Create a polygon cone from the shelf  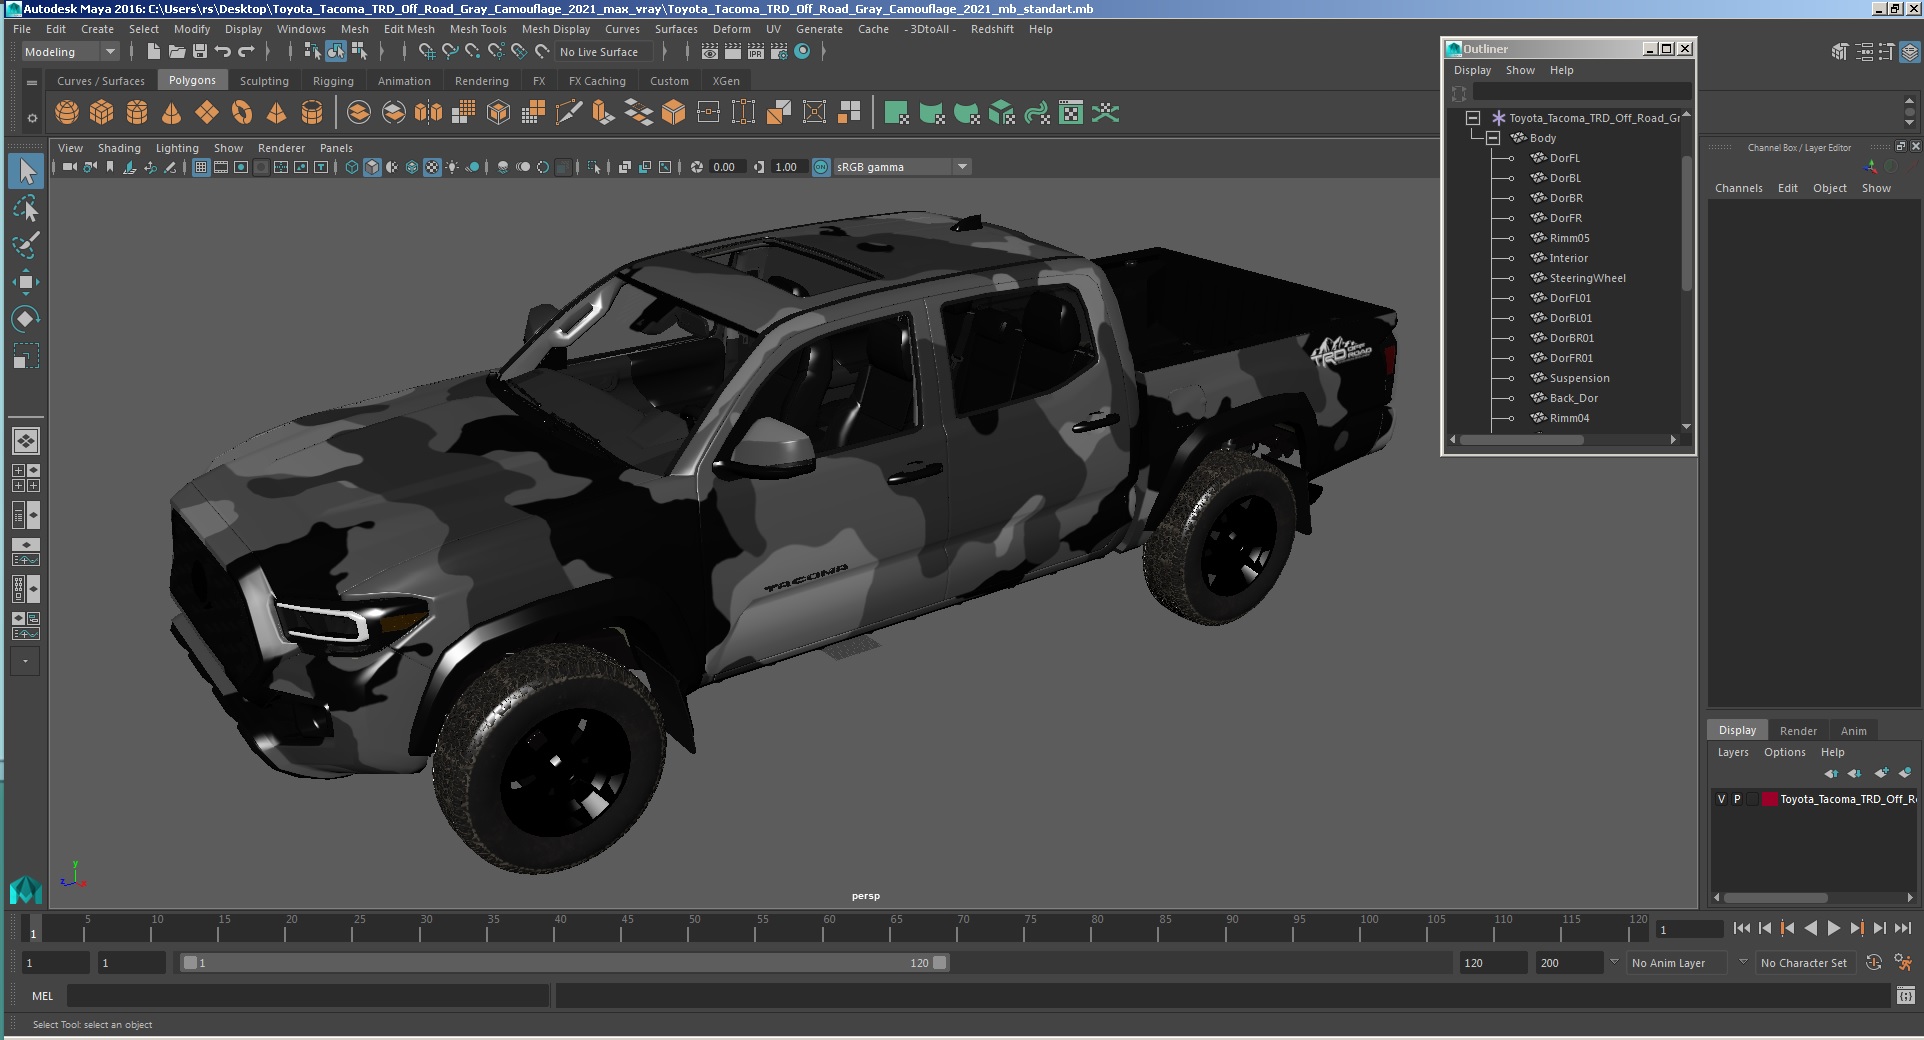[172, 113]
